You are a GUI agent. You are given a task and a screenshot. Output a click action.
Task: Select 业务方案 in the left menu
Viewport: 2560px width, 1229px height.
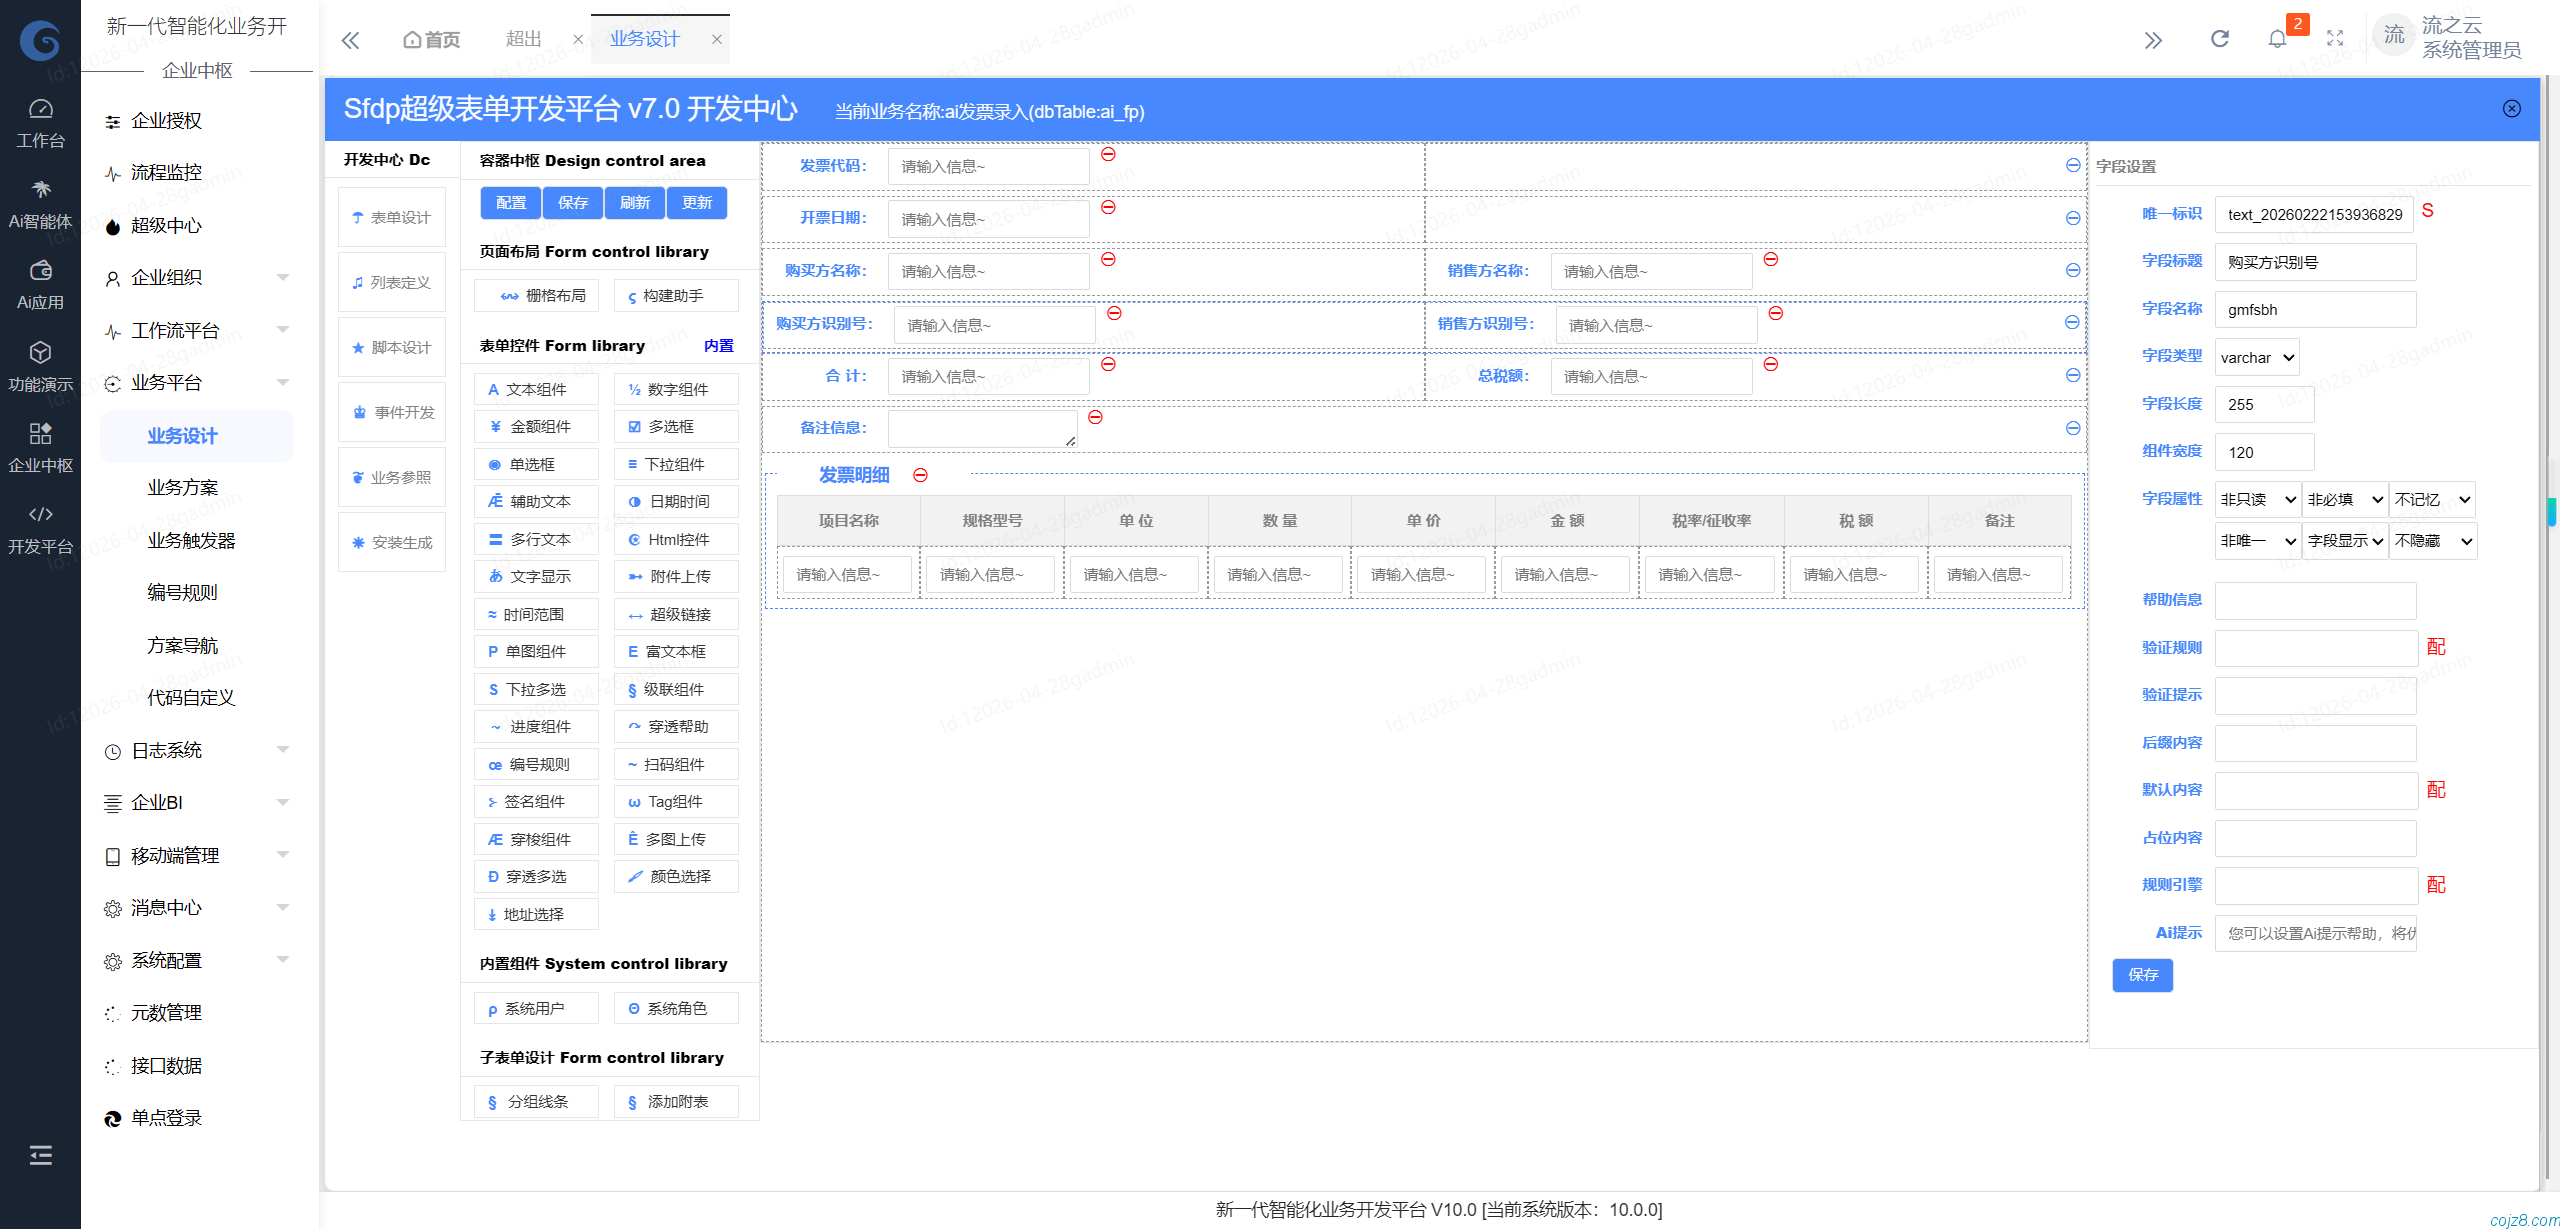pyautogui.click(x=183, y=487)
